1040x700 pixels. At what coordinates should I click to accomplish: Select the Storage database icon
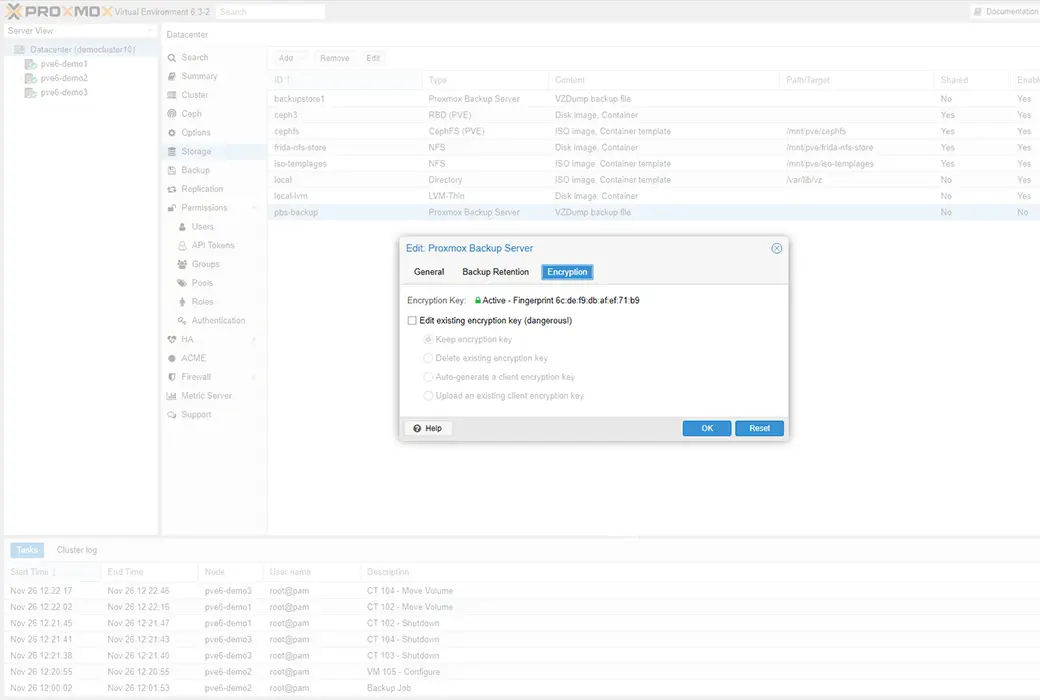tap(172, 151)
